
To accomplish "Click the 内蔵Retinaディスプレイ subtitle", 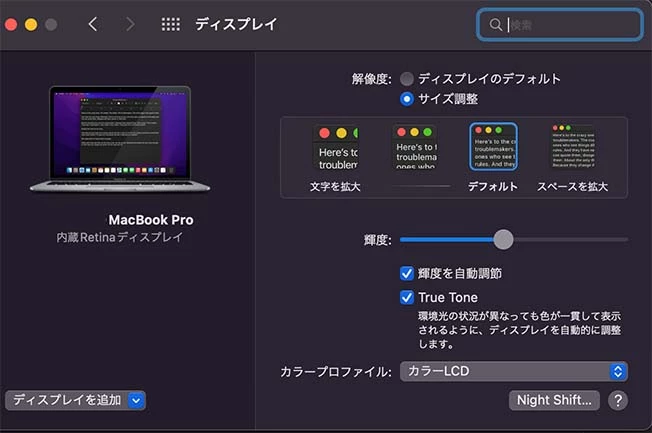I will click(119, 237).
